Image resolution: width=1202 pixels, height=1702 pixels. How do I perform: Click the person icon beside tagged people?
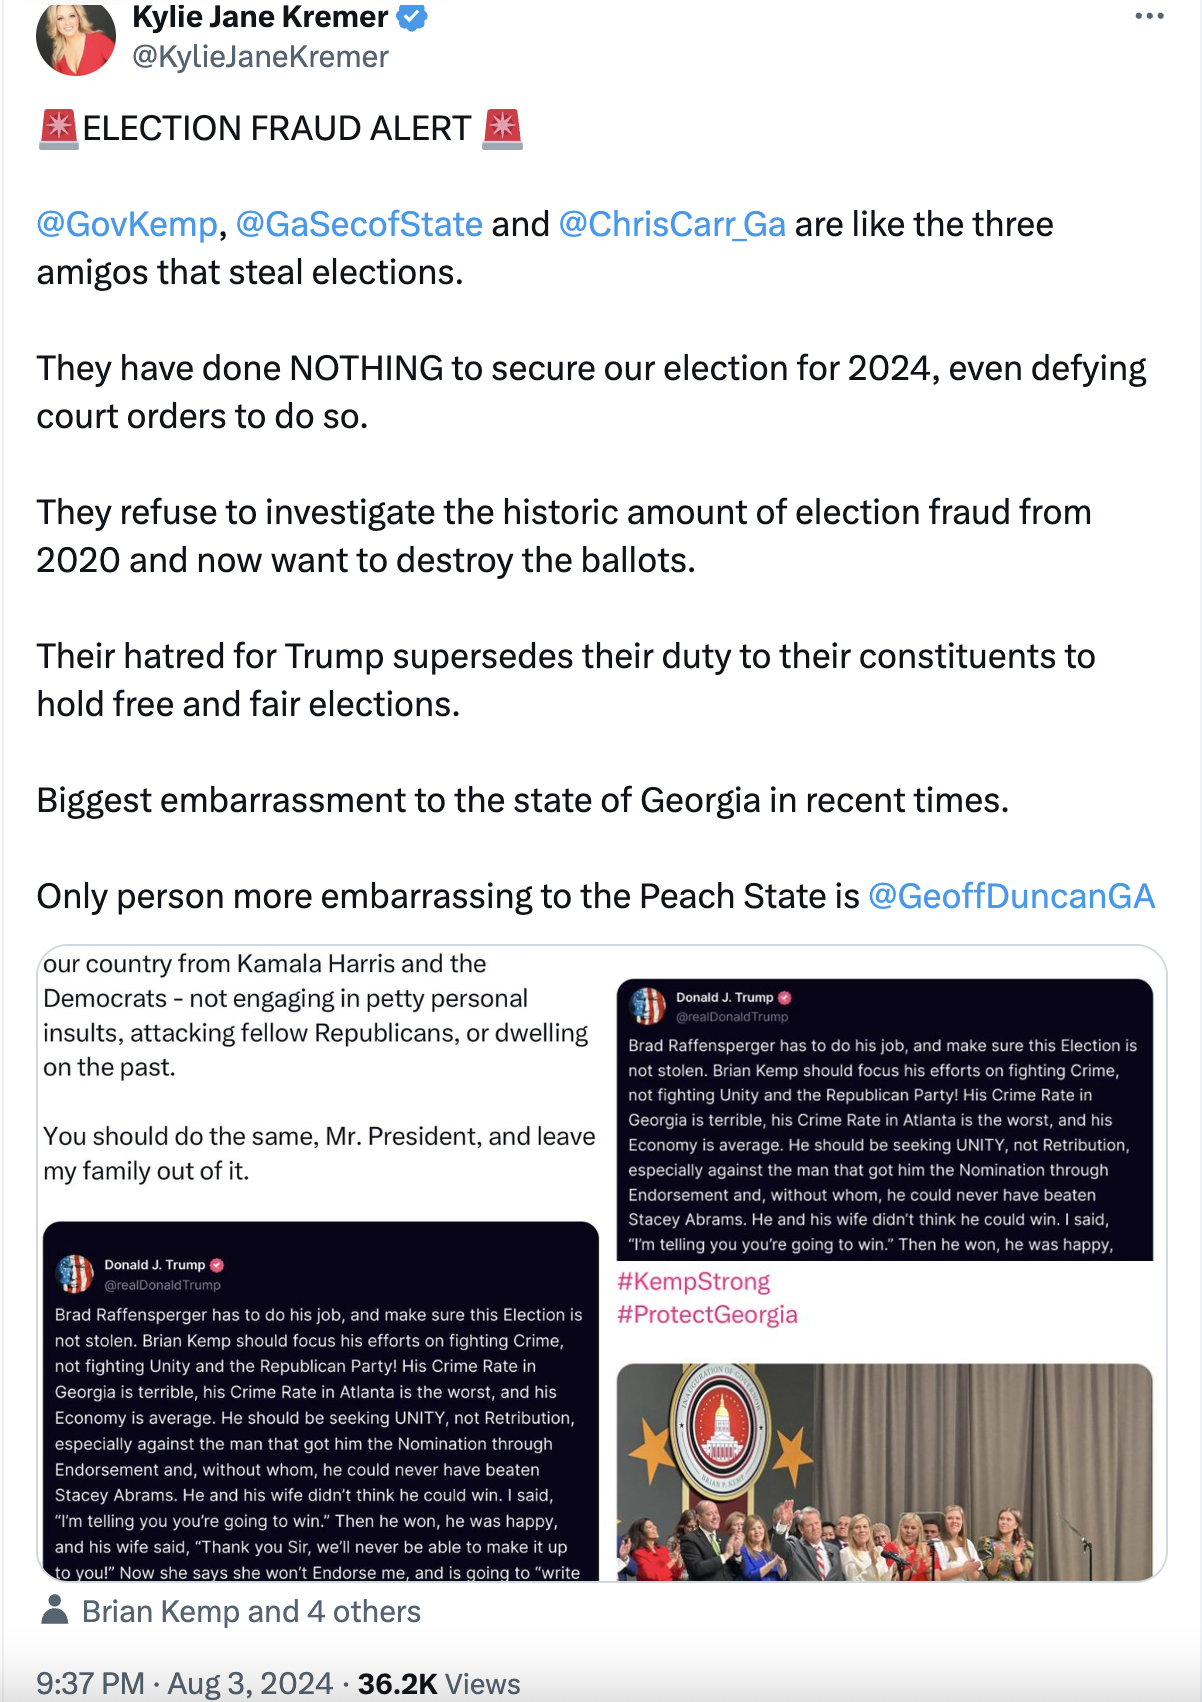click(x=55, y=1611)
